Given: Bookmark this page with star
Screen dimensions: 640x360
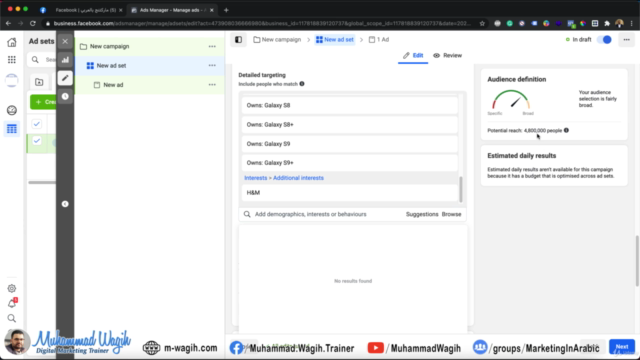Looking at the screenshot, I should click(482, 24).
